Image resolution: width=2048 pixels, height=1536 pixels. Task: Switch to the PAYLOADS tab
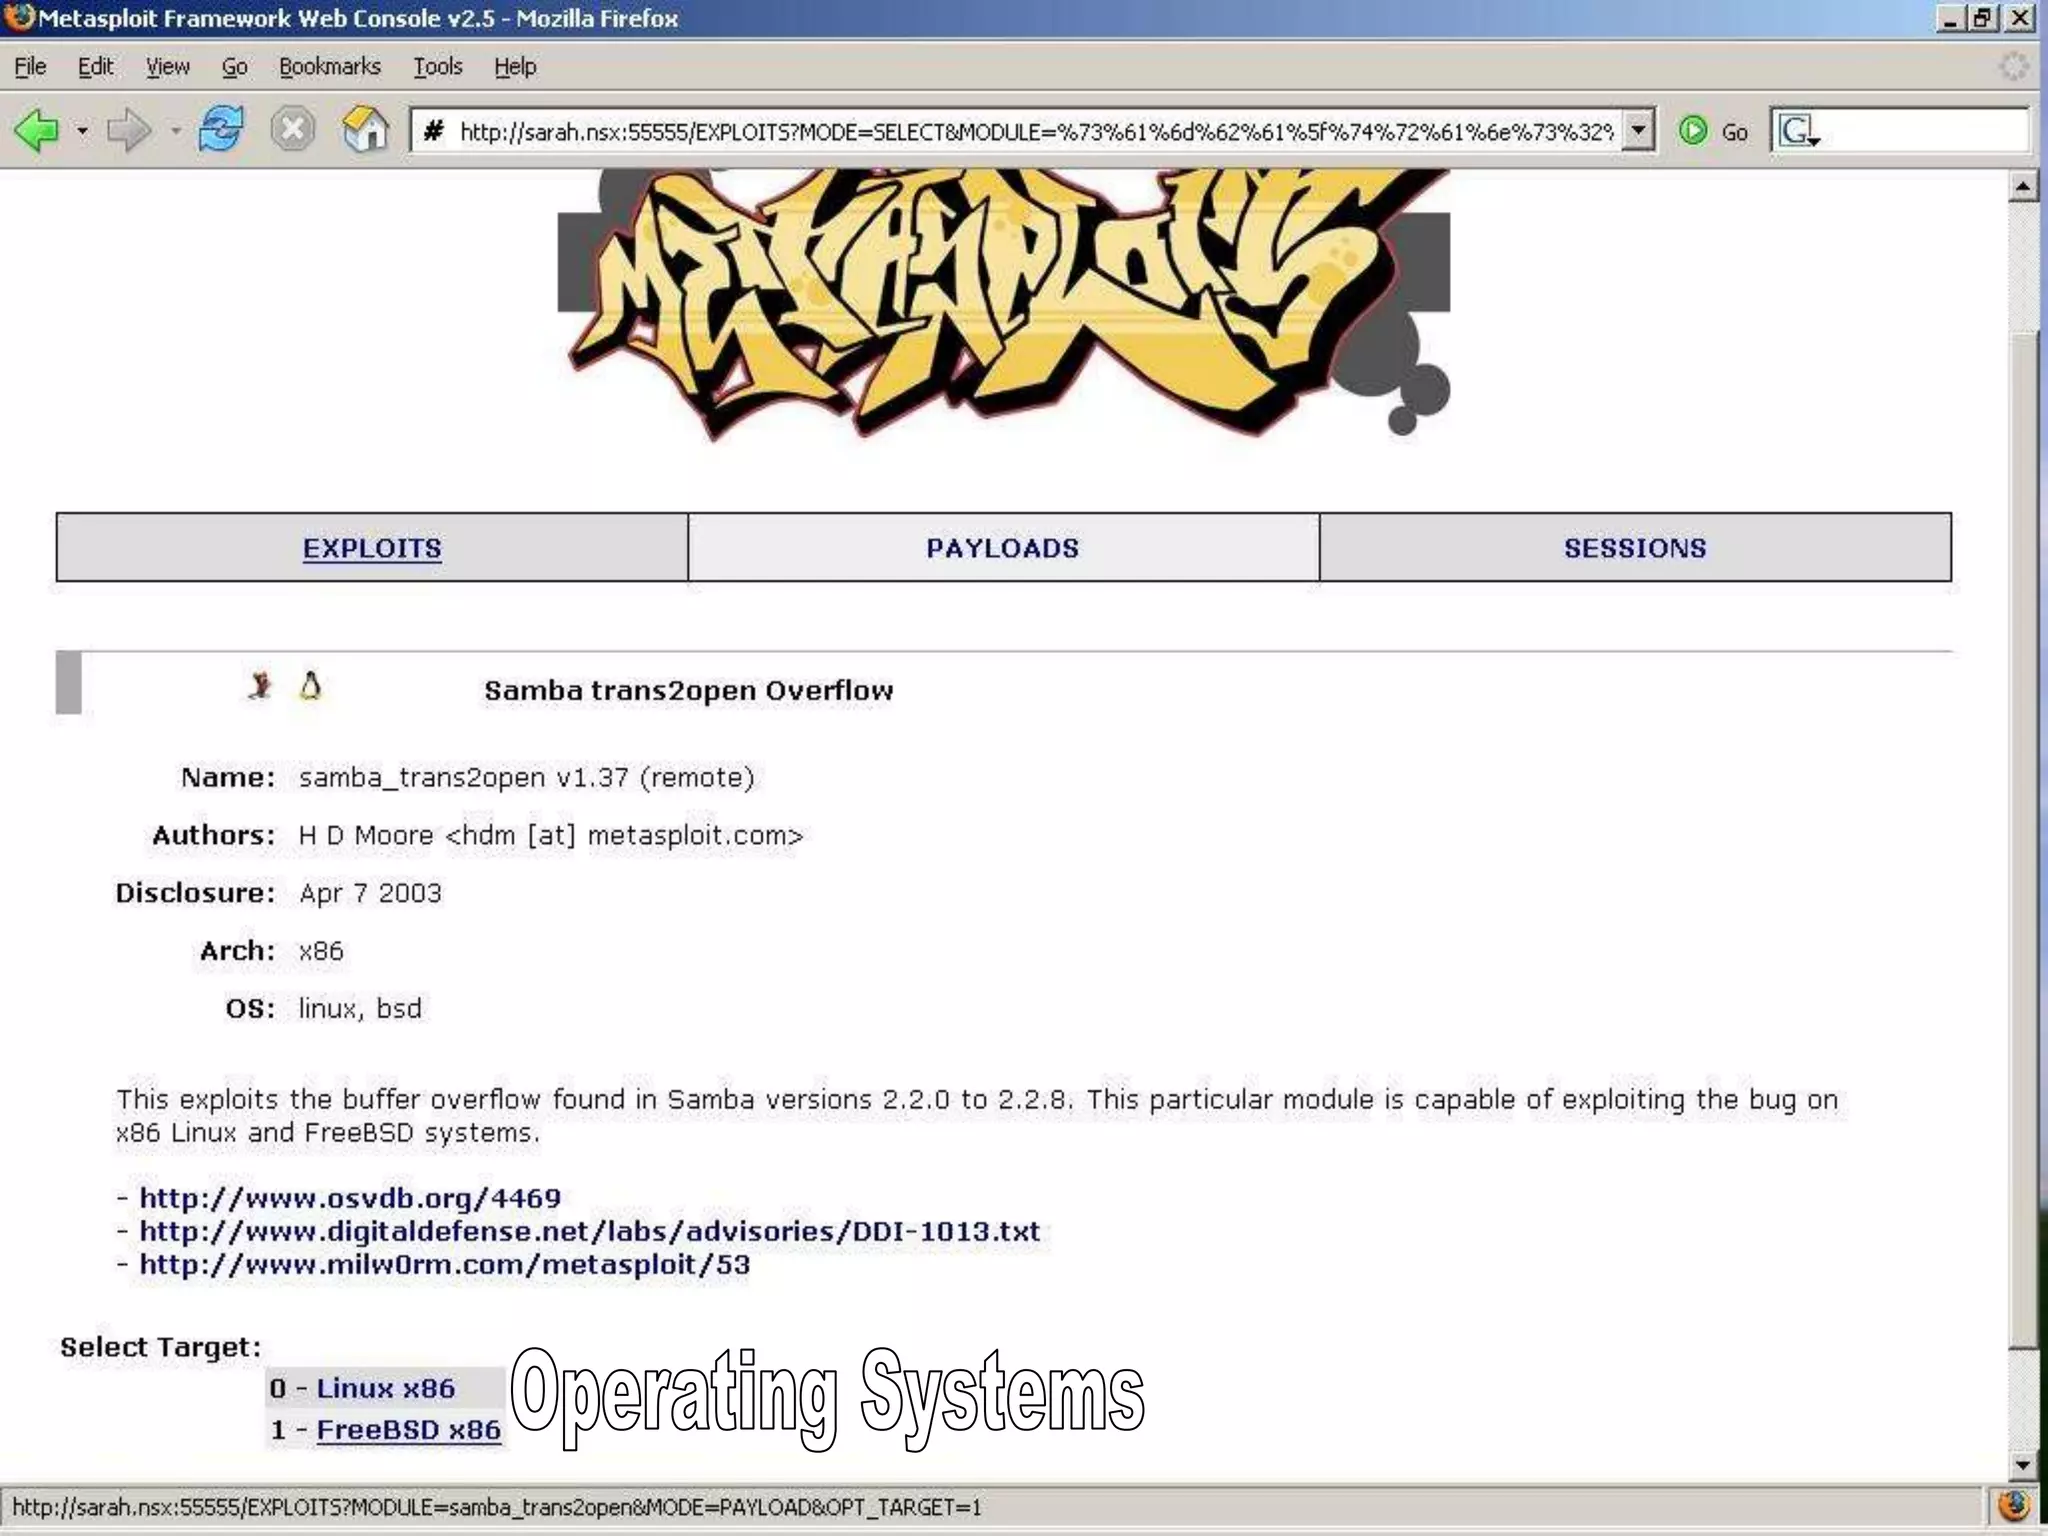click(1002, 548)
